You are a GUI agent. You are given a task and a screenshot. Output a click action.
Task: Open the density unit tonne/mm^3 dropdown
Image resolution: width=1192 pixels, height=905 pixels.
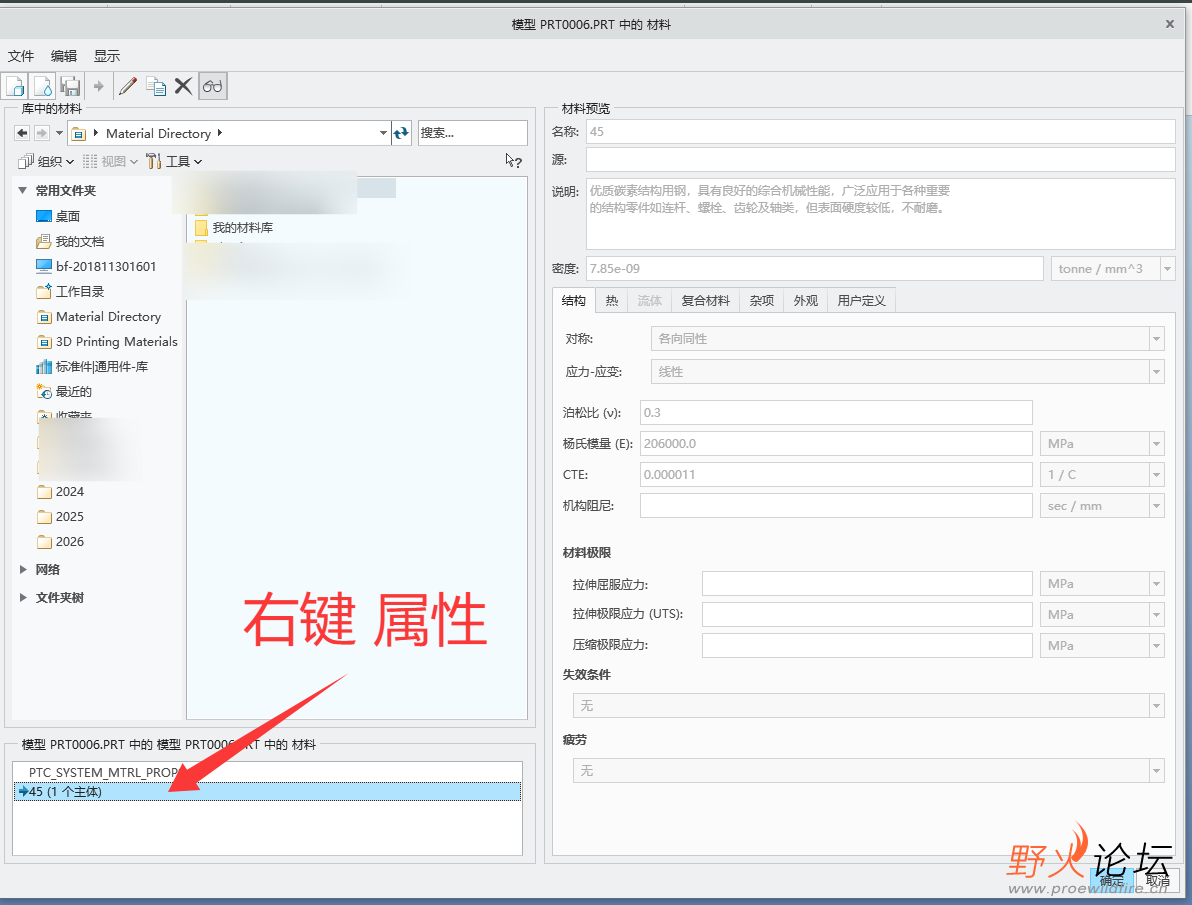click(x=1165, y=268)
